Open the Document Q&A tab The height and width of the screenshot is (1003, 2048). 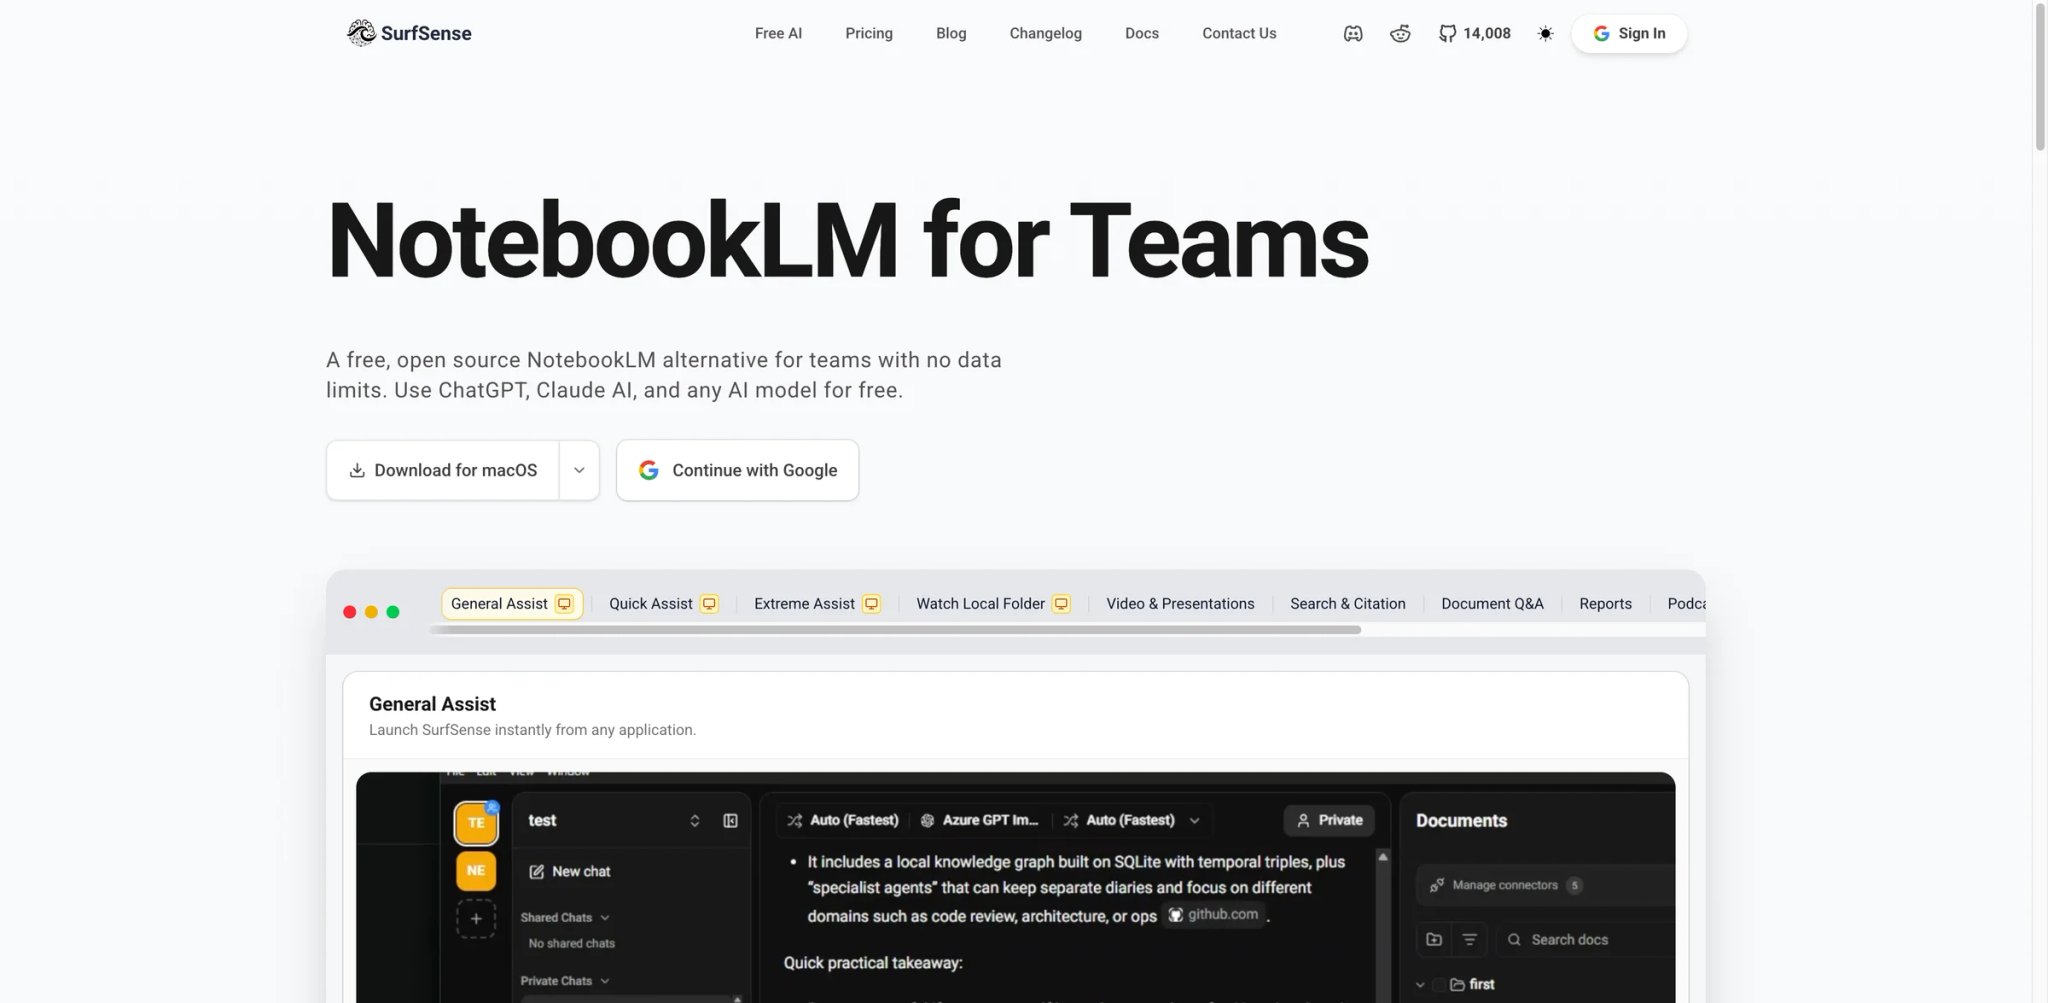click(1492, 604)
